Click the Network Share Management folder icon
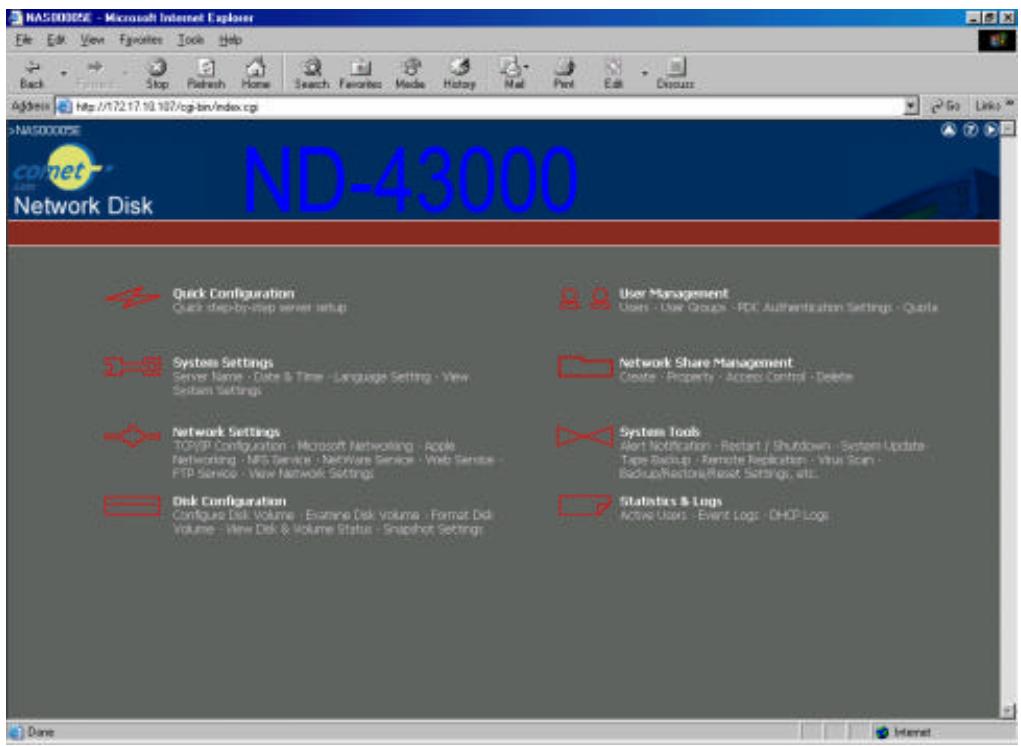This screenshot has width=1021, height=746. pyautogui.click(x=585, y=366)
